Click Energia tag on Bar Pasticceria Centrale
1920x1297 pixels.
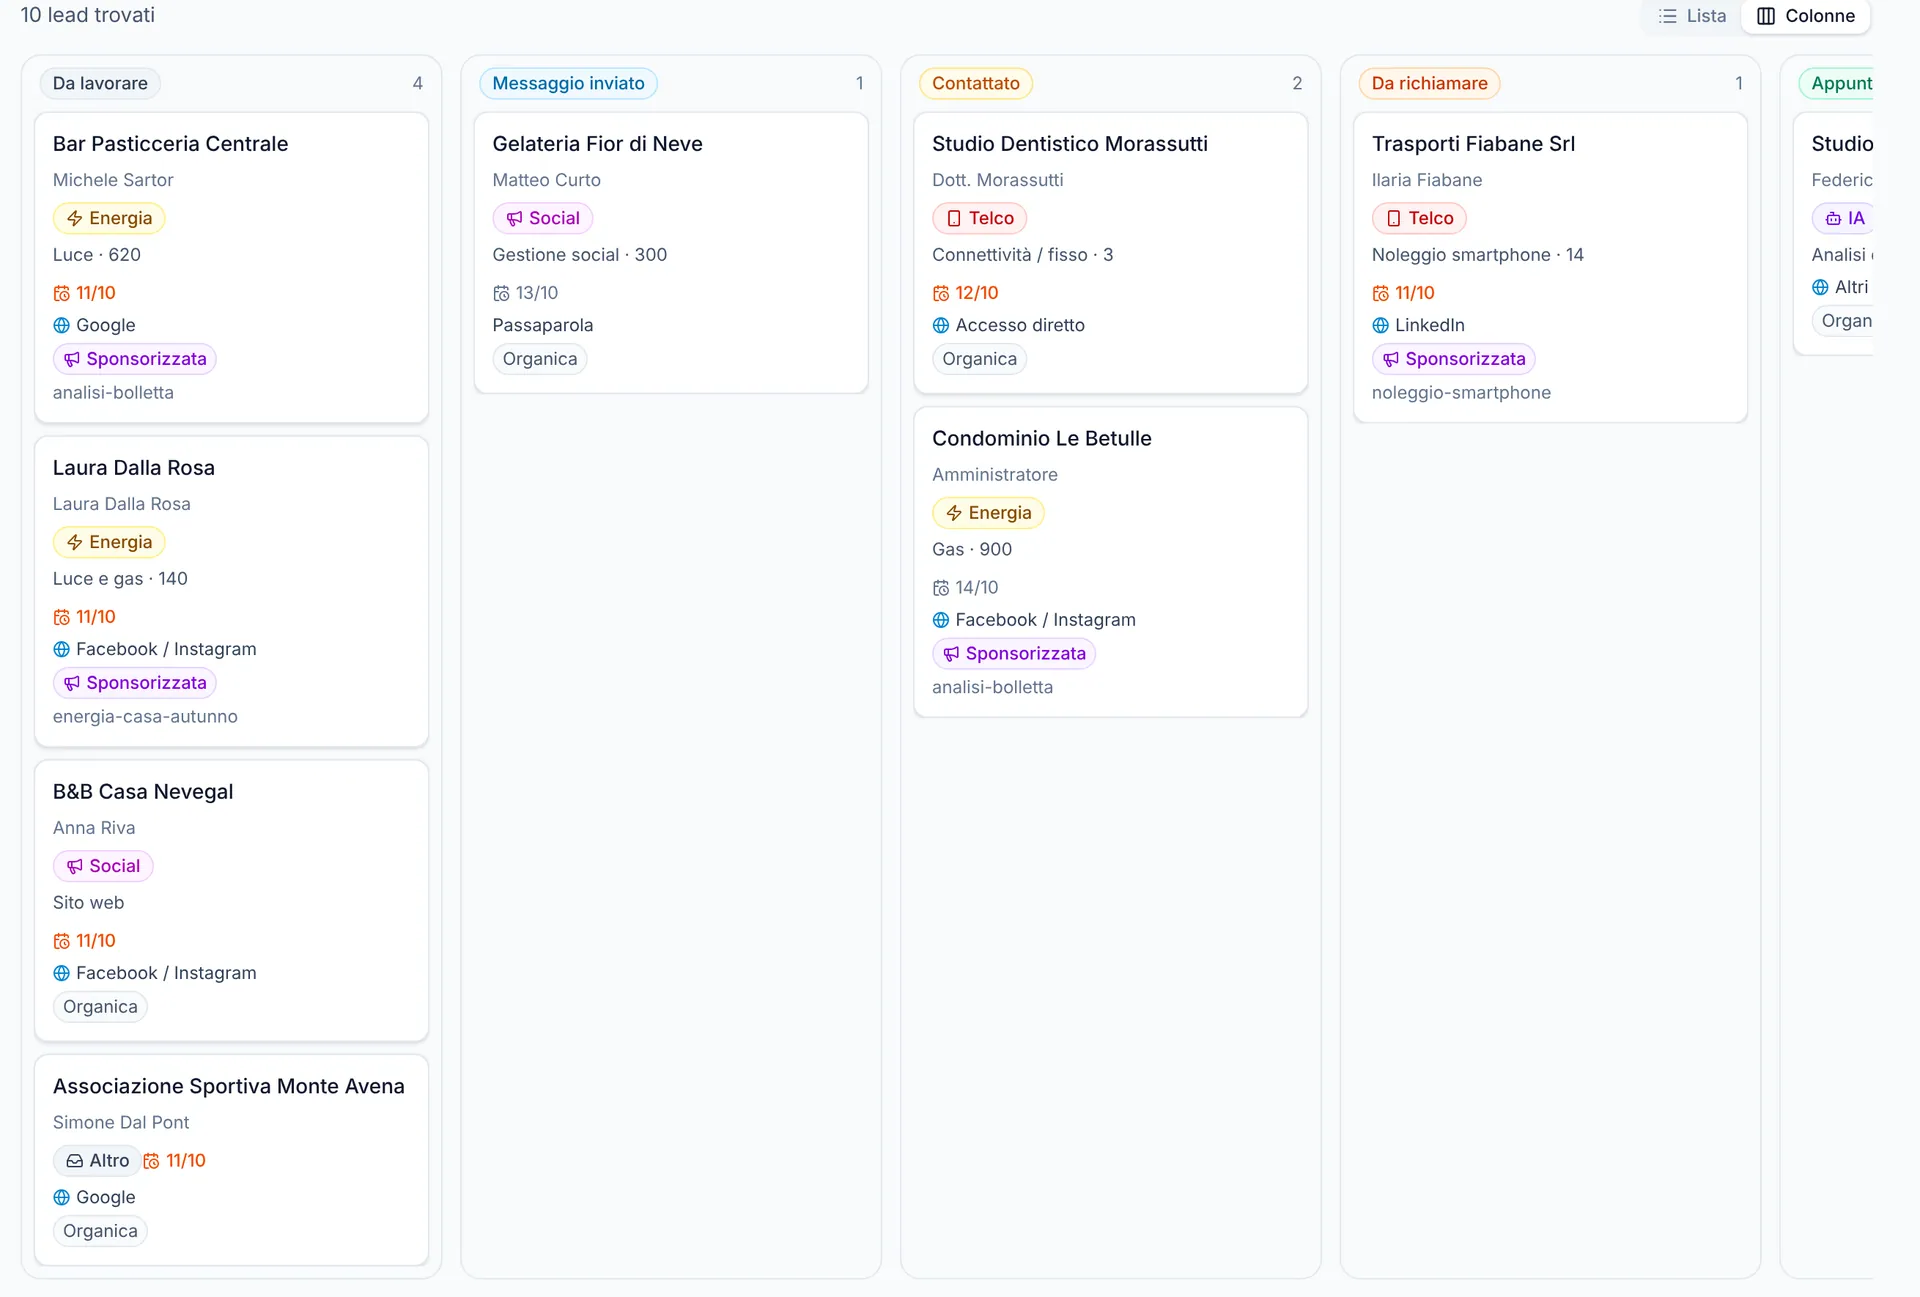click(x=109, y=218)
